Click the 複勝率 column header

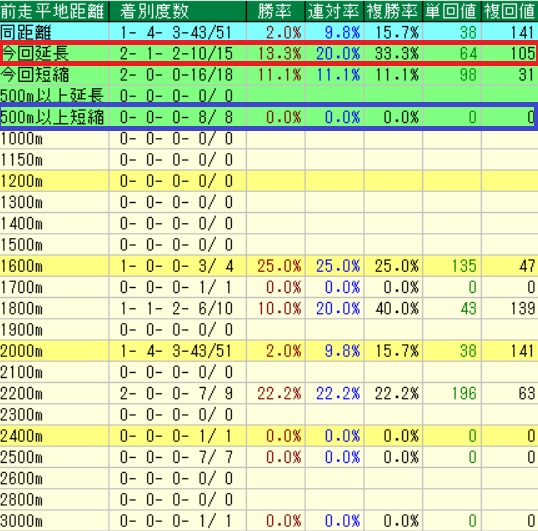pyautogui.click(x=393, y=11)
